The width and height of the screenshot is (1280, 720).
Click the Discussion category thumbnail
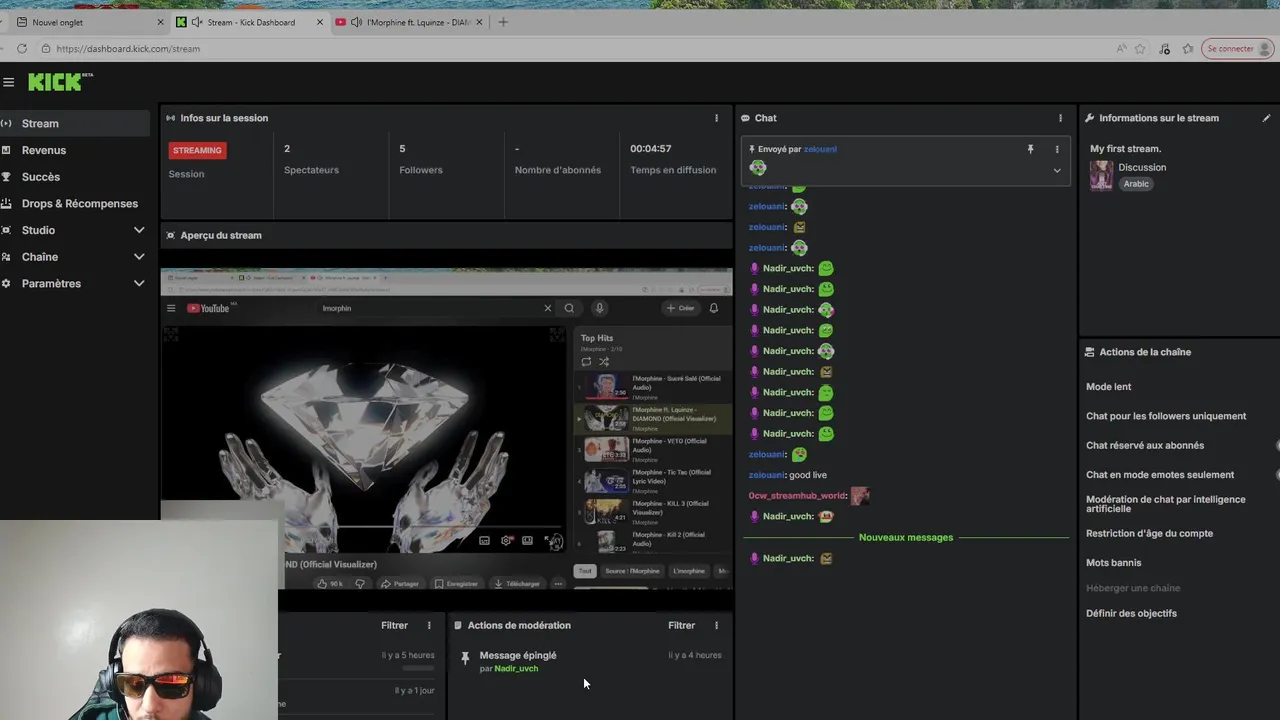tap(1101, 175)
